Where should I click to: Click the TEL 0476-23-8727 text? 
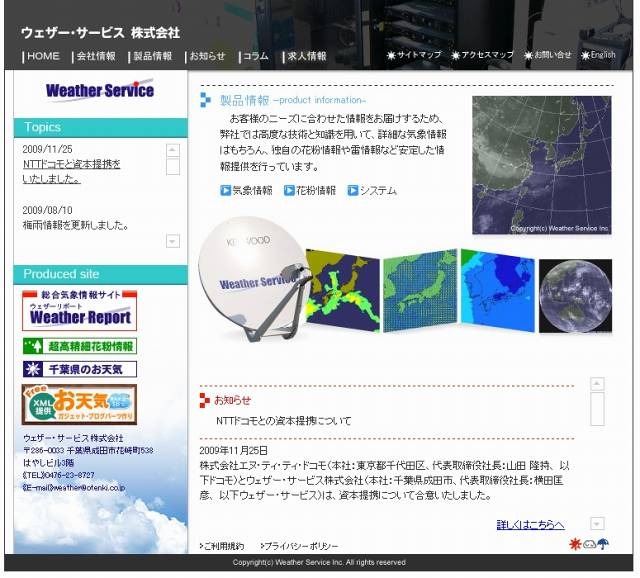[59, 475]
